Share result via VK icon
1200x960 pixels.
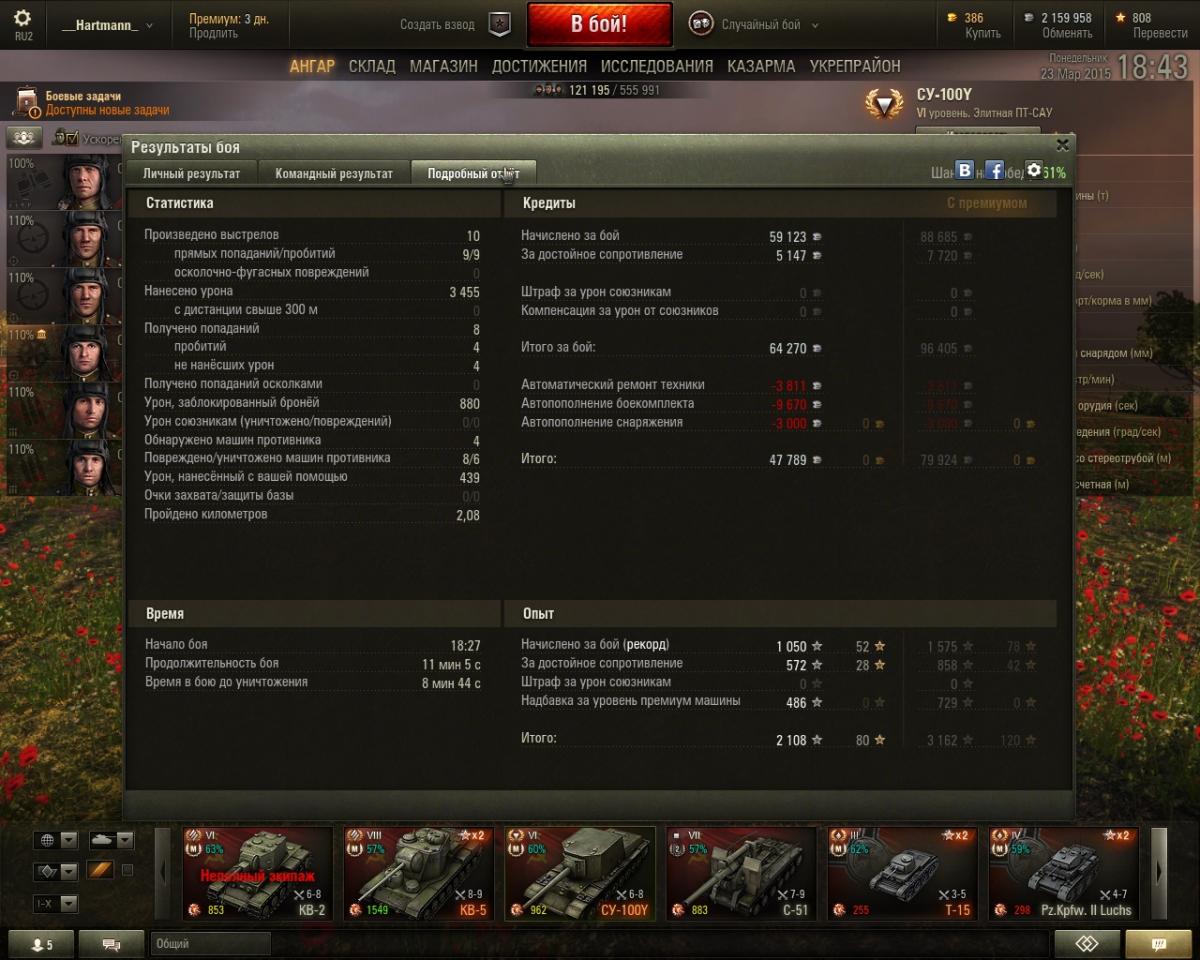click(x=964, y=170)
